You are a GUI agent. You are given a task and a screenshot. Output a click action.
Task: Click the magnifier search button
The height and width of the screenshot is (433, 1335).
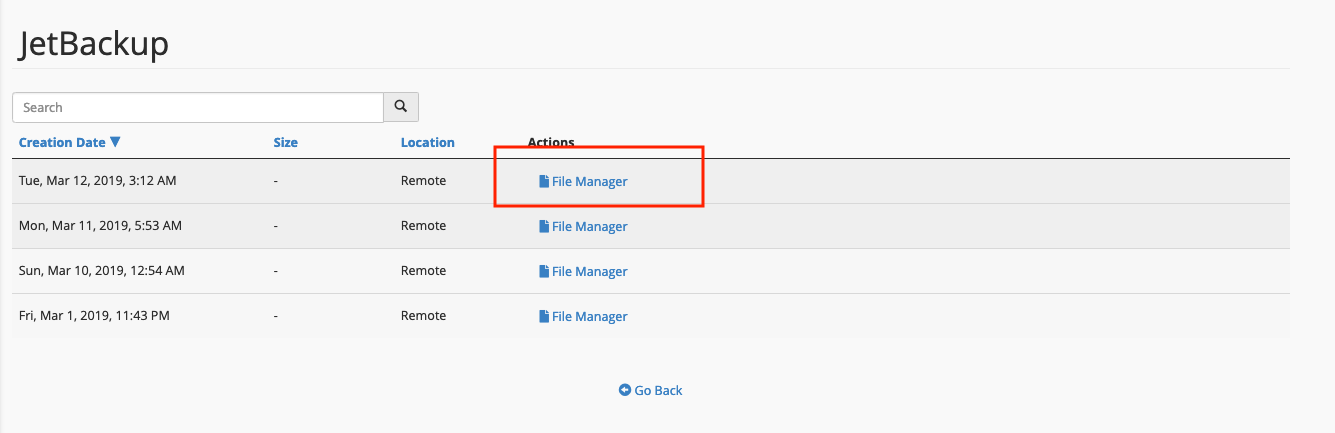[401, 107]
